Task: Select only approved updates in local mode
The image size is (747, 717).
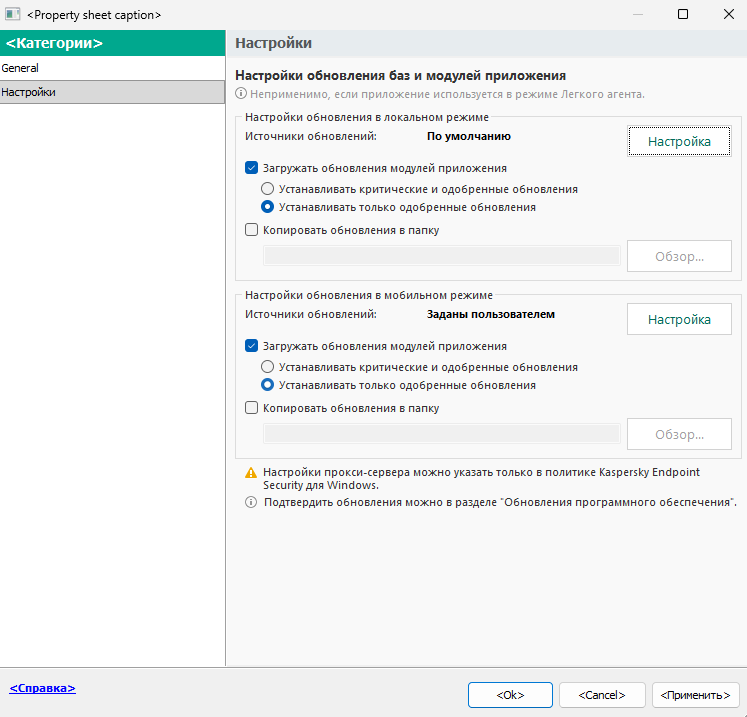Action: 267,207
